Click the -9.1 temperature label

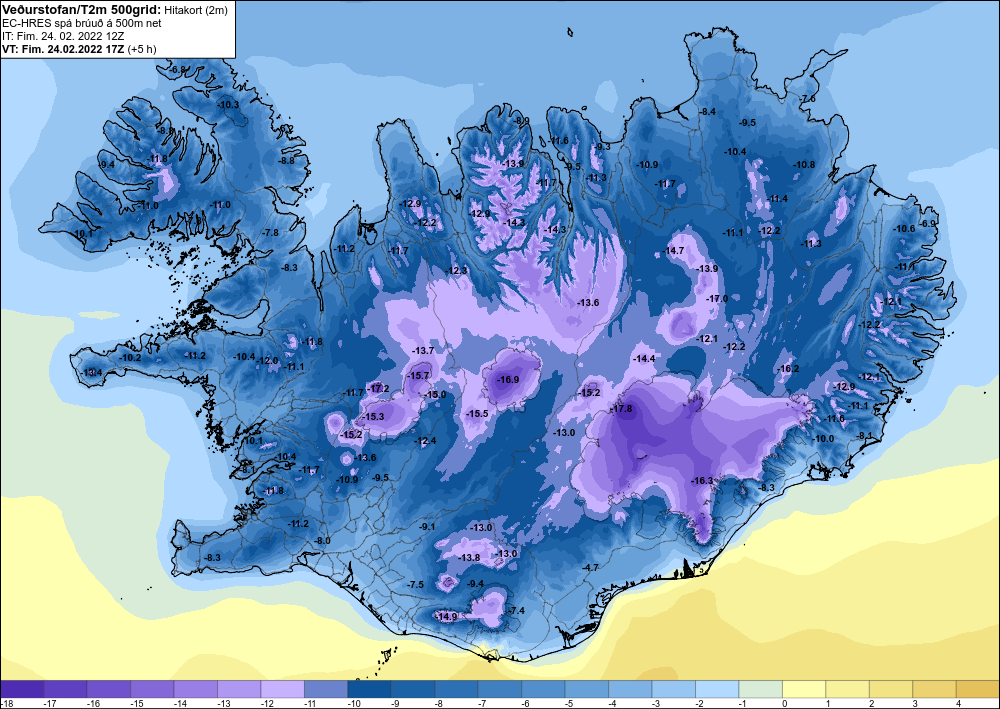[x=427, y=527]
